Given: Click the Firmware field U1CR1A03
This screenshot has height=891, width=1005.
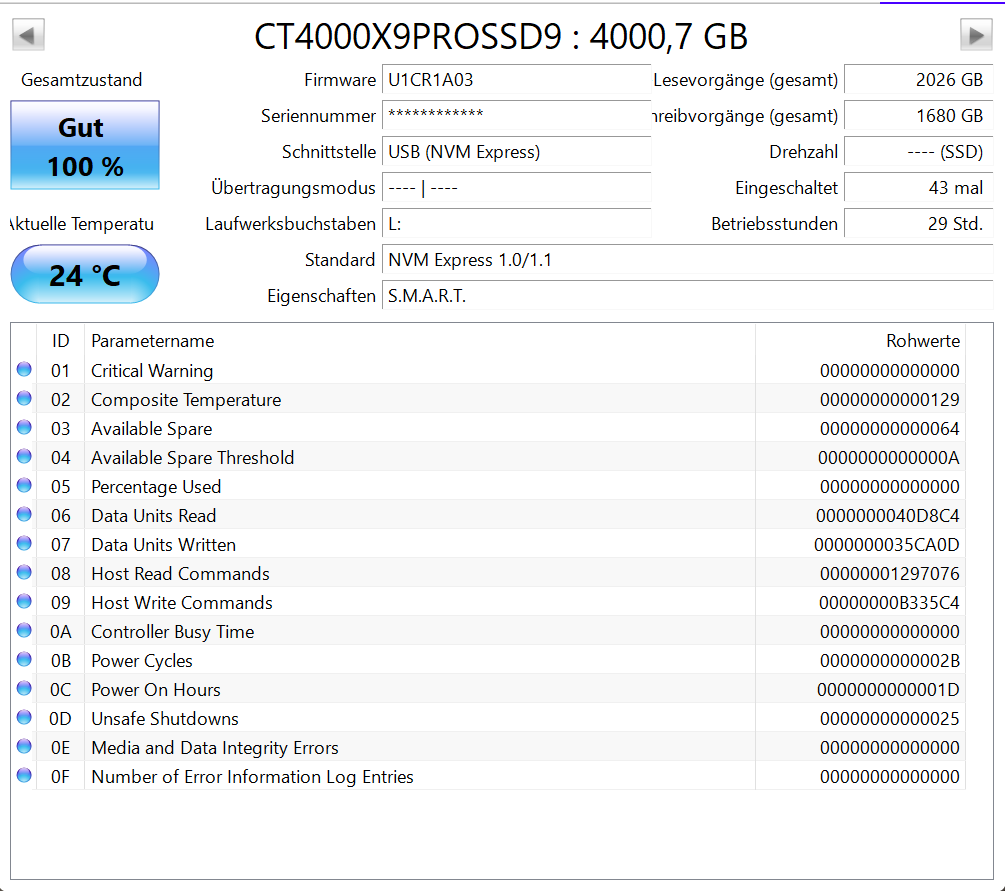Looking at the screenshot, I should pos(517,80).
